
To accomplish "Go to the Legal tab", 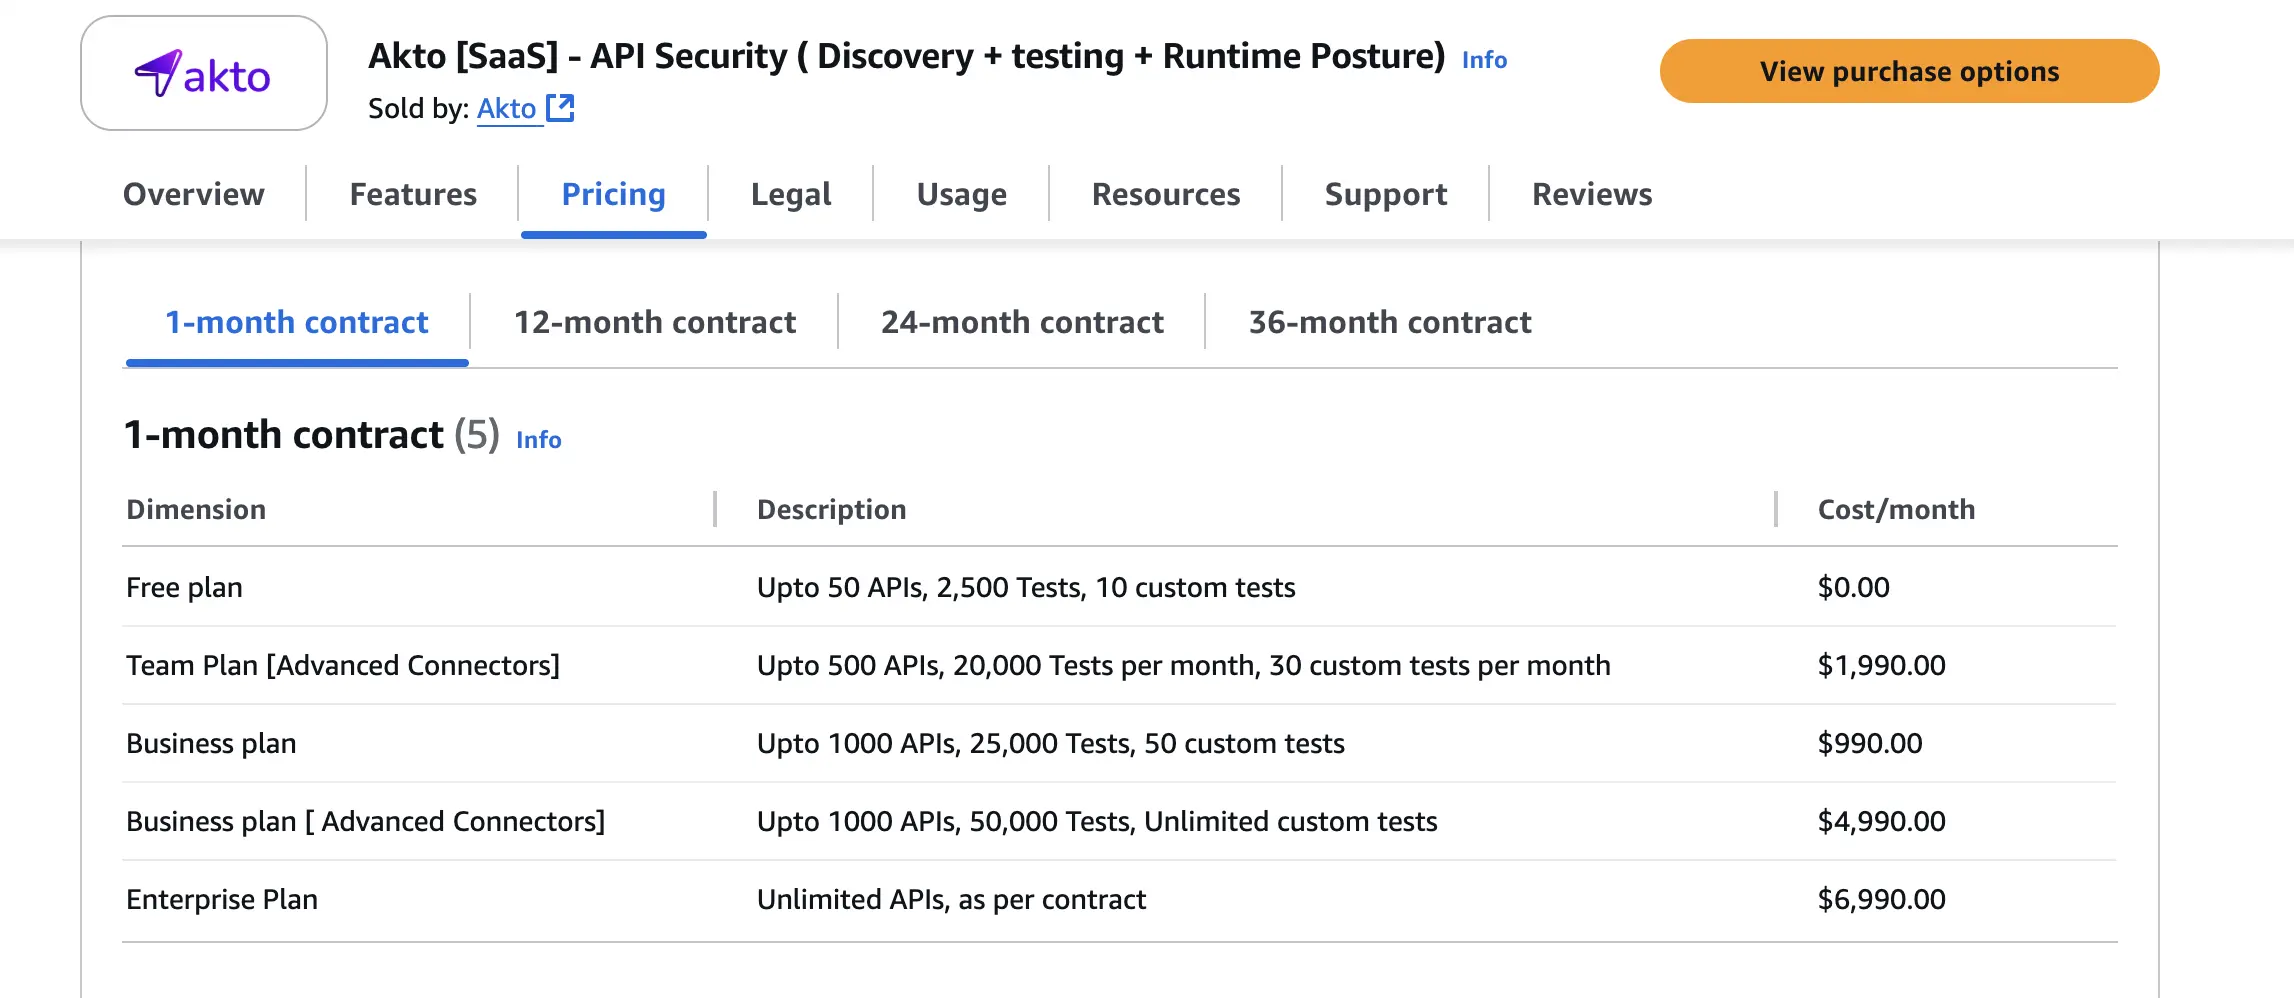I will pos(791,194).
